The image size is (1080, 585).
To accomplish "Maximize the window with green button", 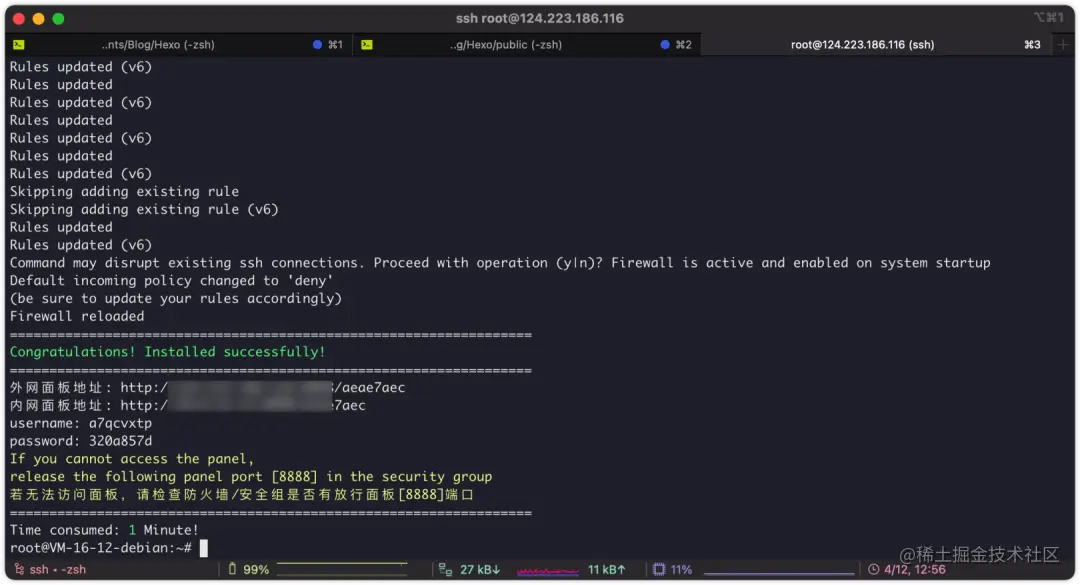I will [59, 19].
